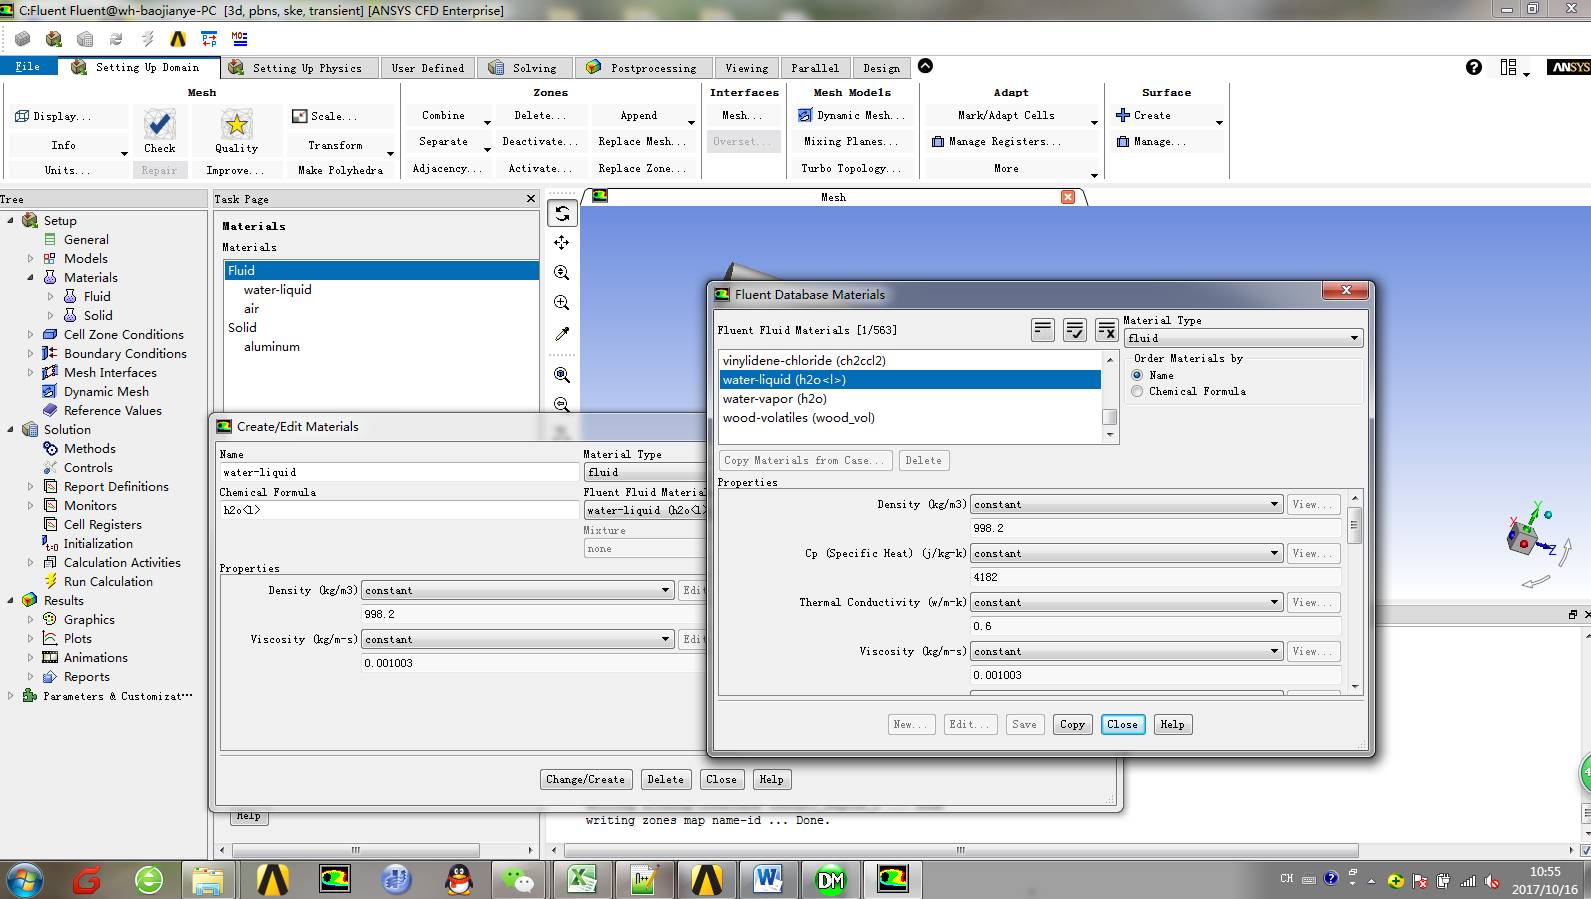Screen dimensions: 1591x899
Task: Collapse the Materials tree node
Action: click(x=30, y=277)
